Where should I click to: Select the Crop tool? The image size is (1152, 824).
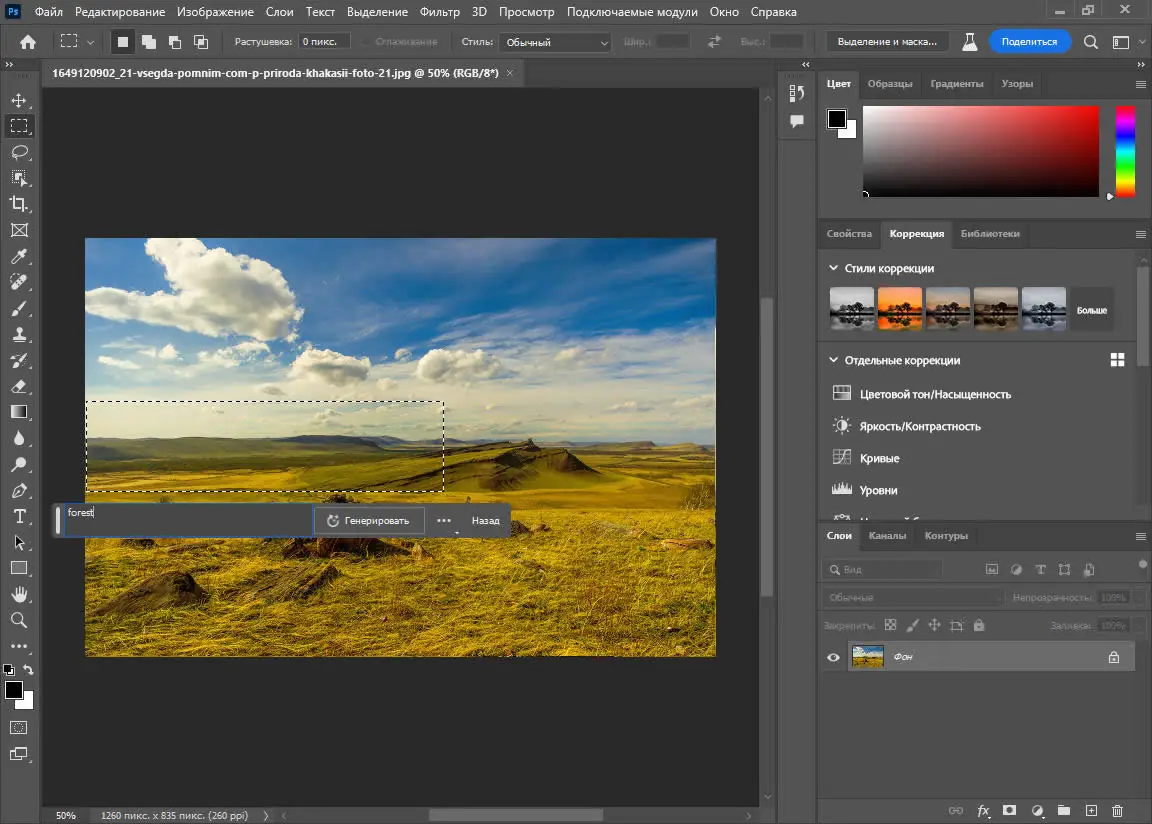(19, 204)
